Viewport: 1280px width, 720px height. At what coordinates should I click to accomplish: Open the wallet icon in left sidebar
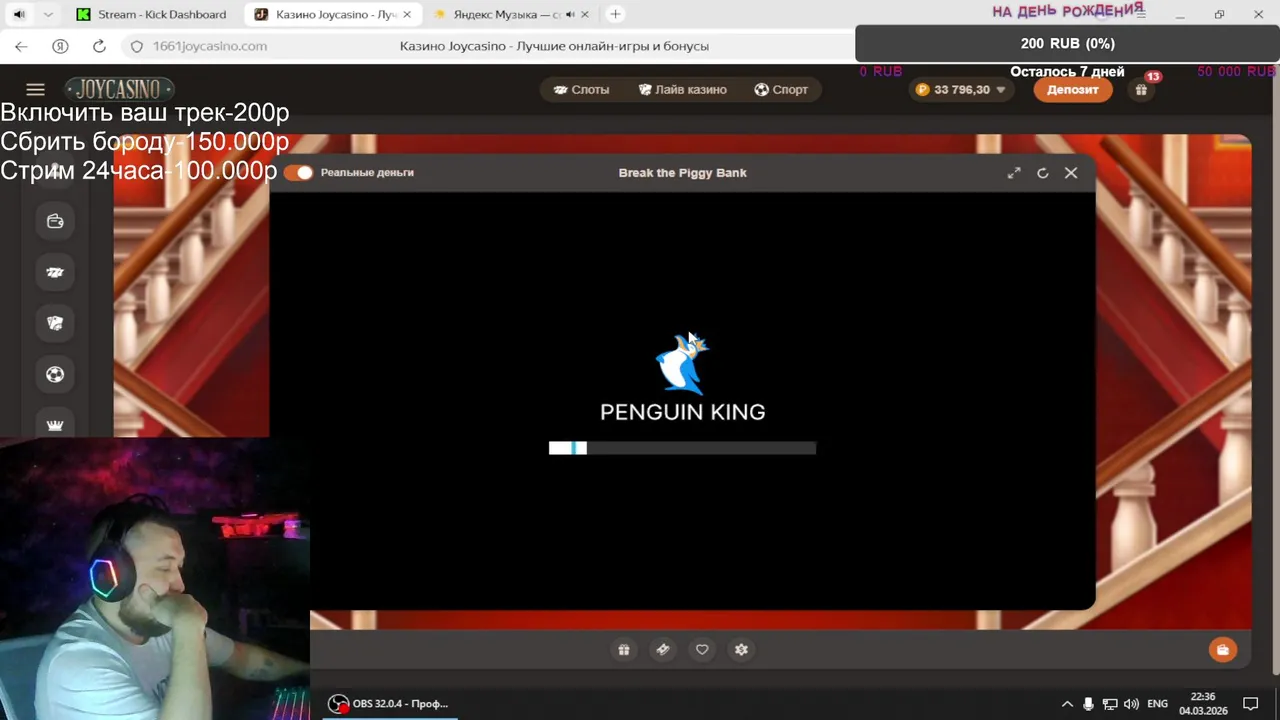[x=55, y=221]
